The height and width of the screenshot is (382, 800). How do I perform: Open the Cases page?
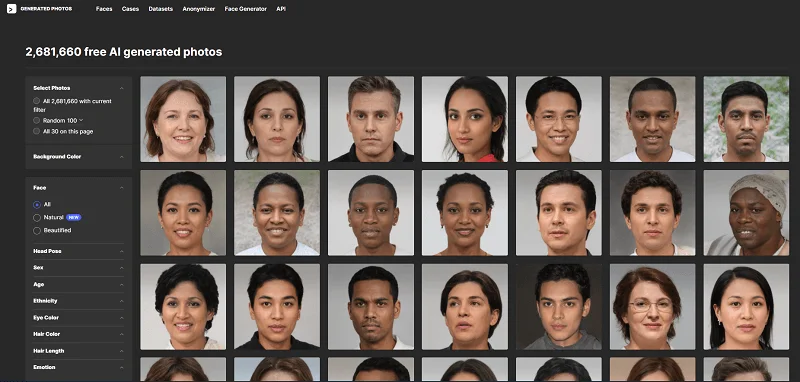click(130, 9)
